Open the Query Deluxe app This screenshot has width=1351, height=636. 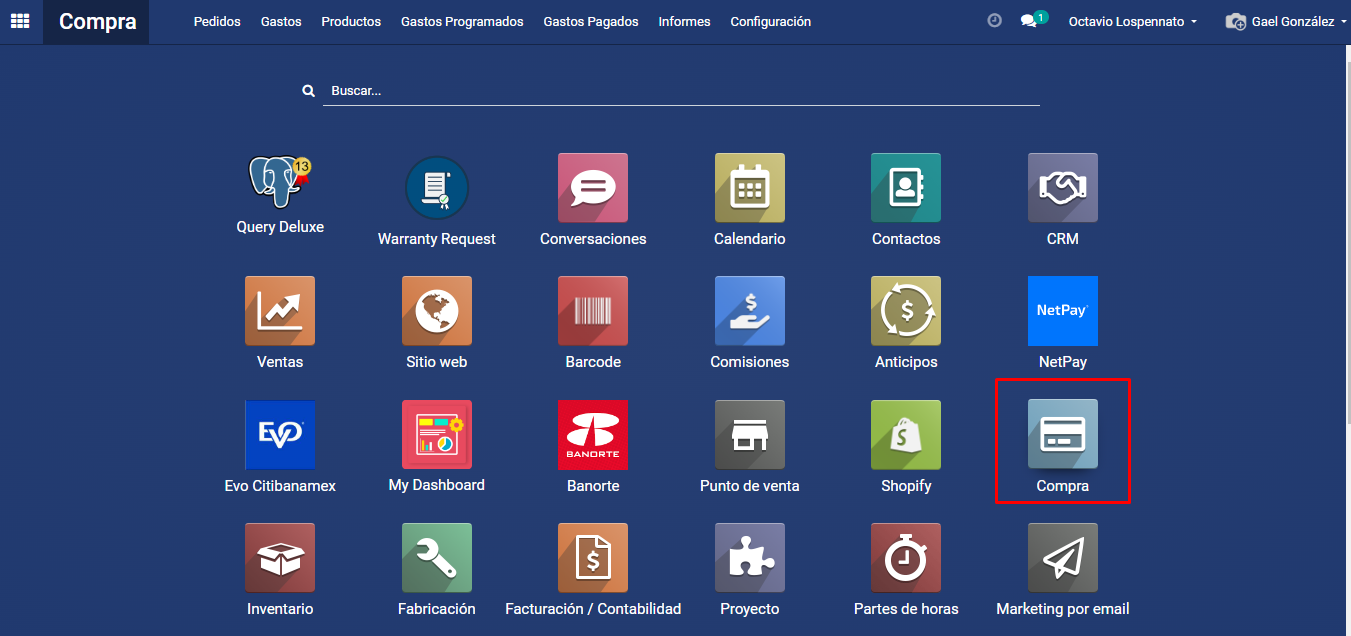pos(280,182)
